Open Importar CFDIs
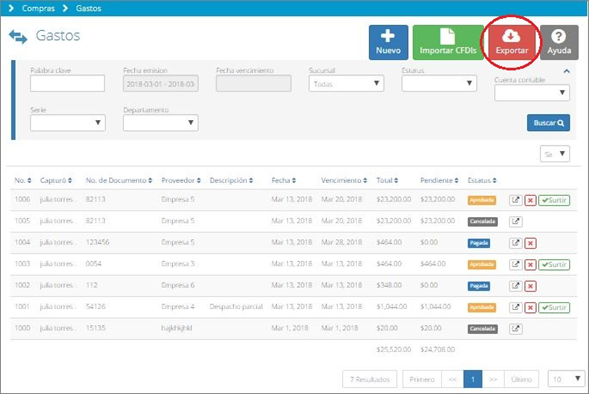This screenshot has height=394, width=589. [448, 42]
